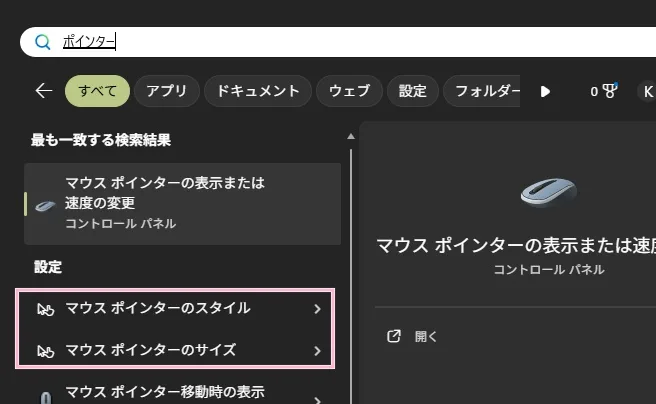Show more filters with the play arrow
The height and width of the screenshot is (404, 656).
click(x=545, y=92)
